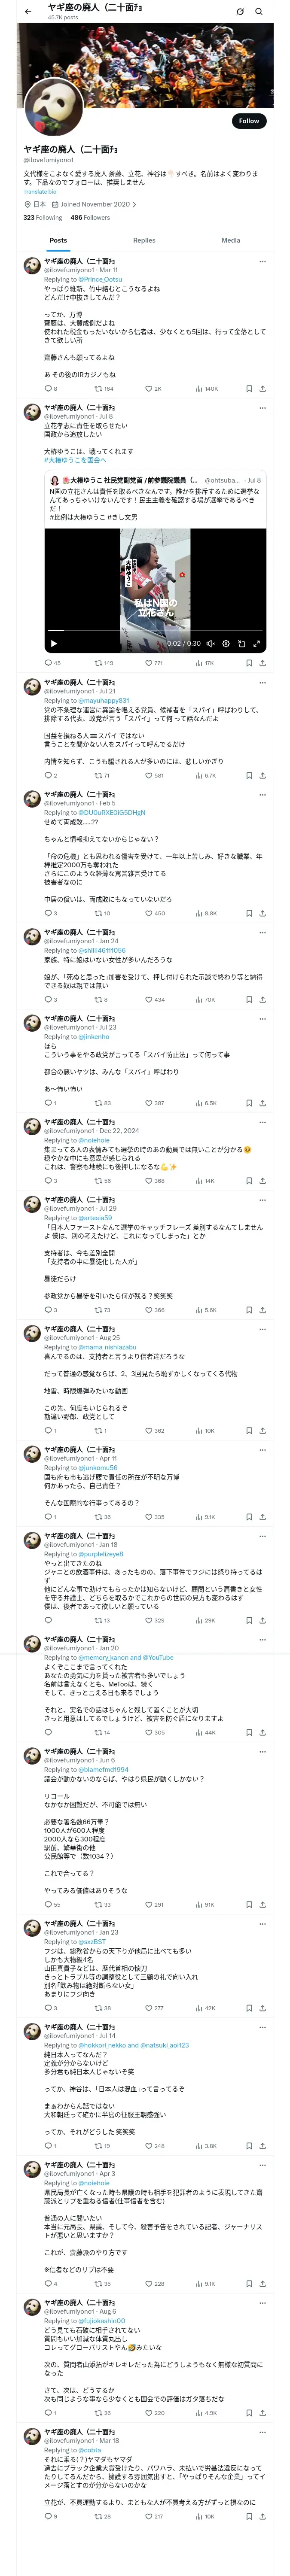The height and width of the screenshot is (2576, 290).
Task: Share the Mar 11 post
Action: point(262,388)
